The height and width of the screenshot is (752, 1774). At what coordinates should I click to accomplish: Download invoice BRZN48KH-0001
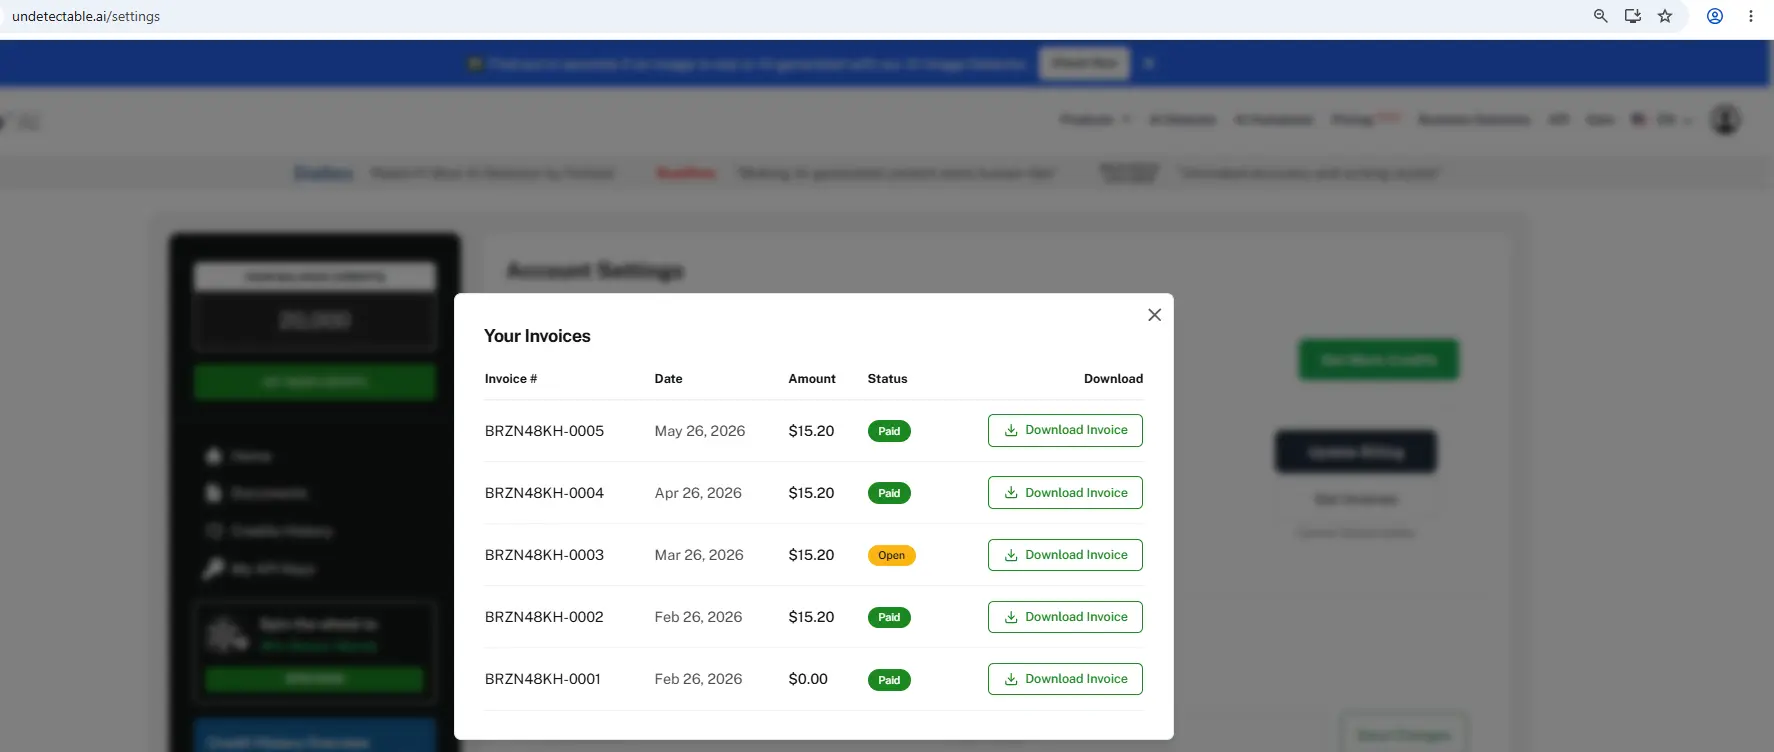(x=1065, y=679)
